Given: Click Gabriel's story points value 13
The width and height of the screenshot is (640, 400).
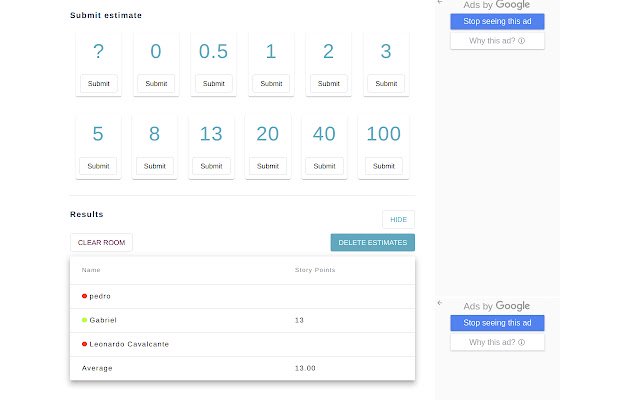Looking at the screenshot, I should pyautogui.click(x=299, y=320).
